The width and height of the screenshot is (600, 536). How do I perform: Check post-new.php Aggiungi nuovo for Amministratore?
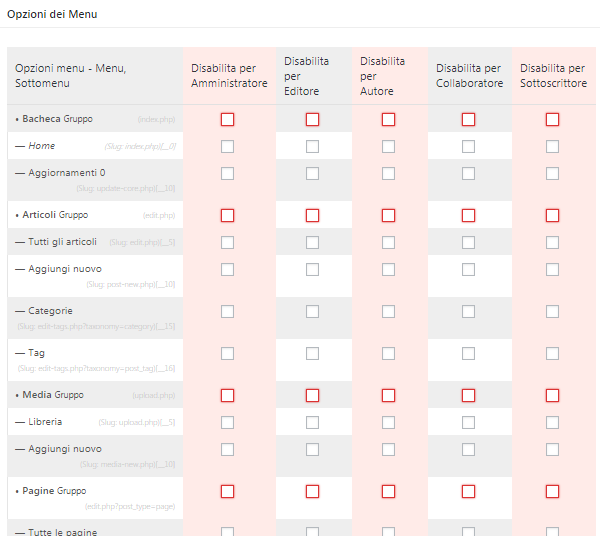[x=227, y=269]
